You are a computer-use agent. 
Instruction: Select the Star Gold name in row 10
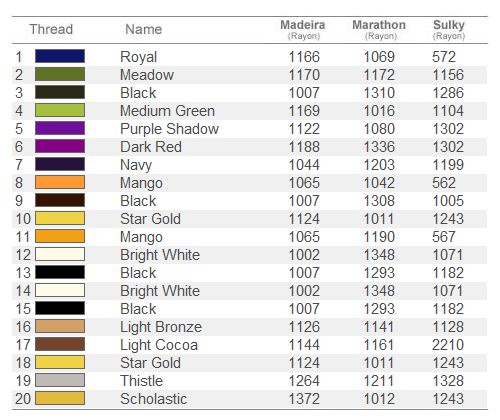tap(150, 219)
